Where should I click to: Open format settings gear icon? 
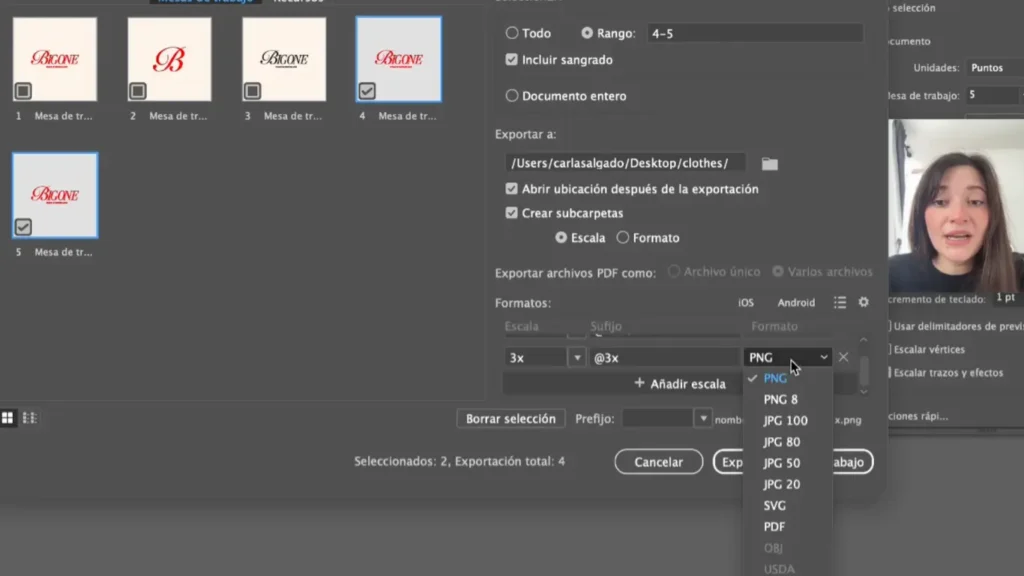point(864,302)
